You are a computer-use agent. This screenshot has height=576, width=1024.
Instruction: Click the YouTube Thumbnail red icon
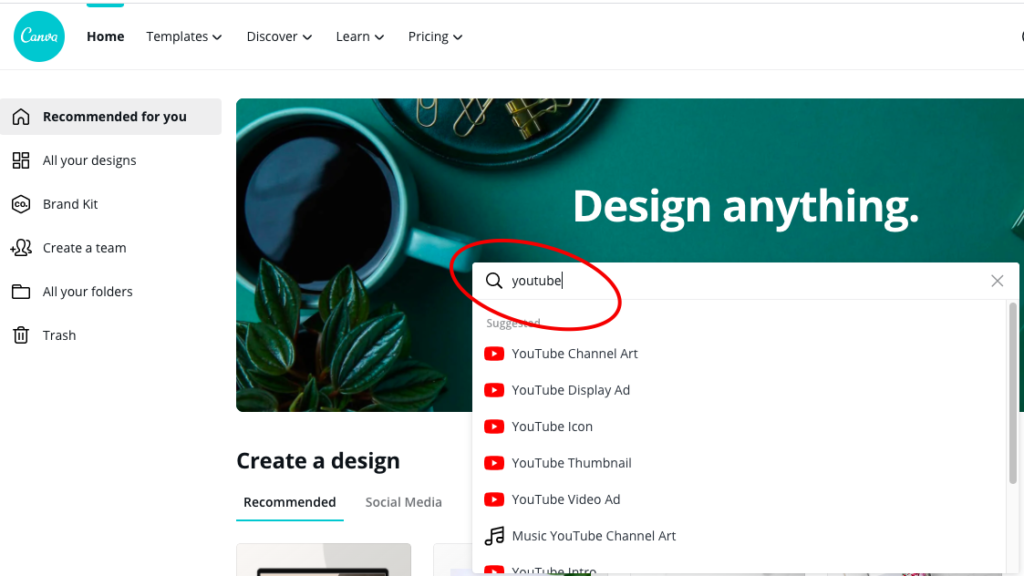point(494,464)
